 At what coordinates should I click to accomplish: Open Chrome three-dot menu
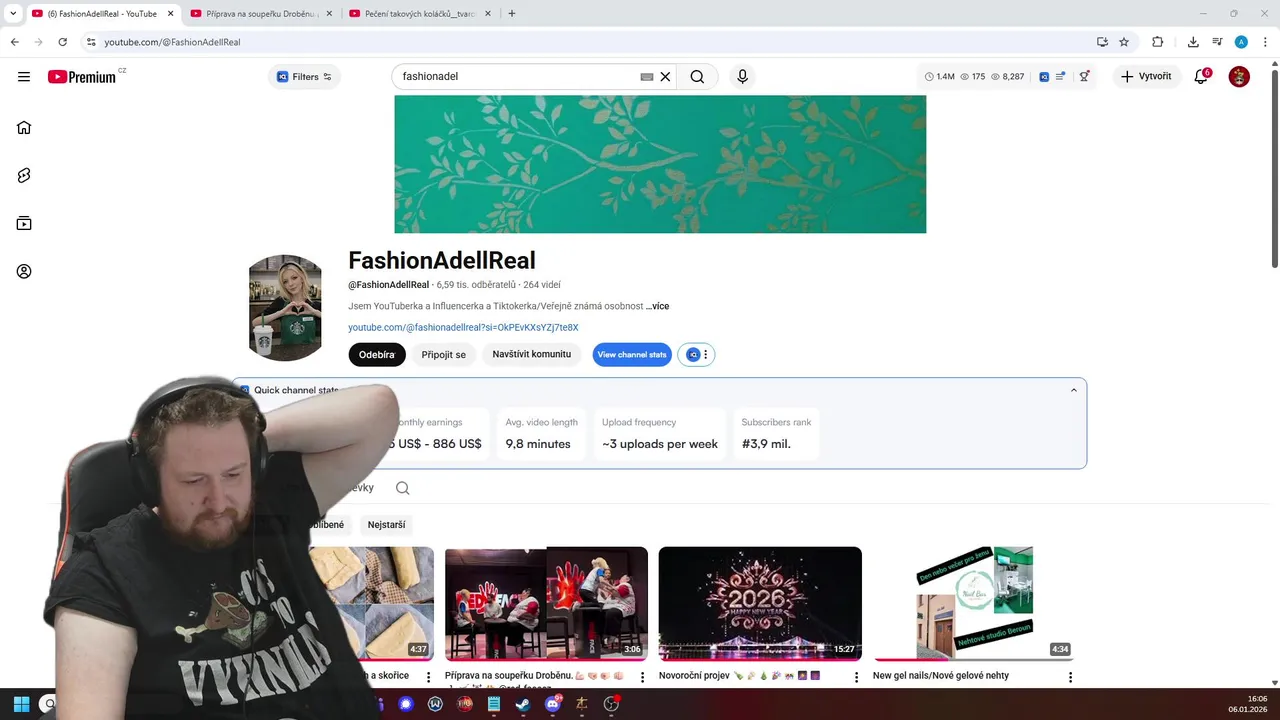coord(1265,42)
